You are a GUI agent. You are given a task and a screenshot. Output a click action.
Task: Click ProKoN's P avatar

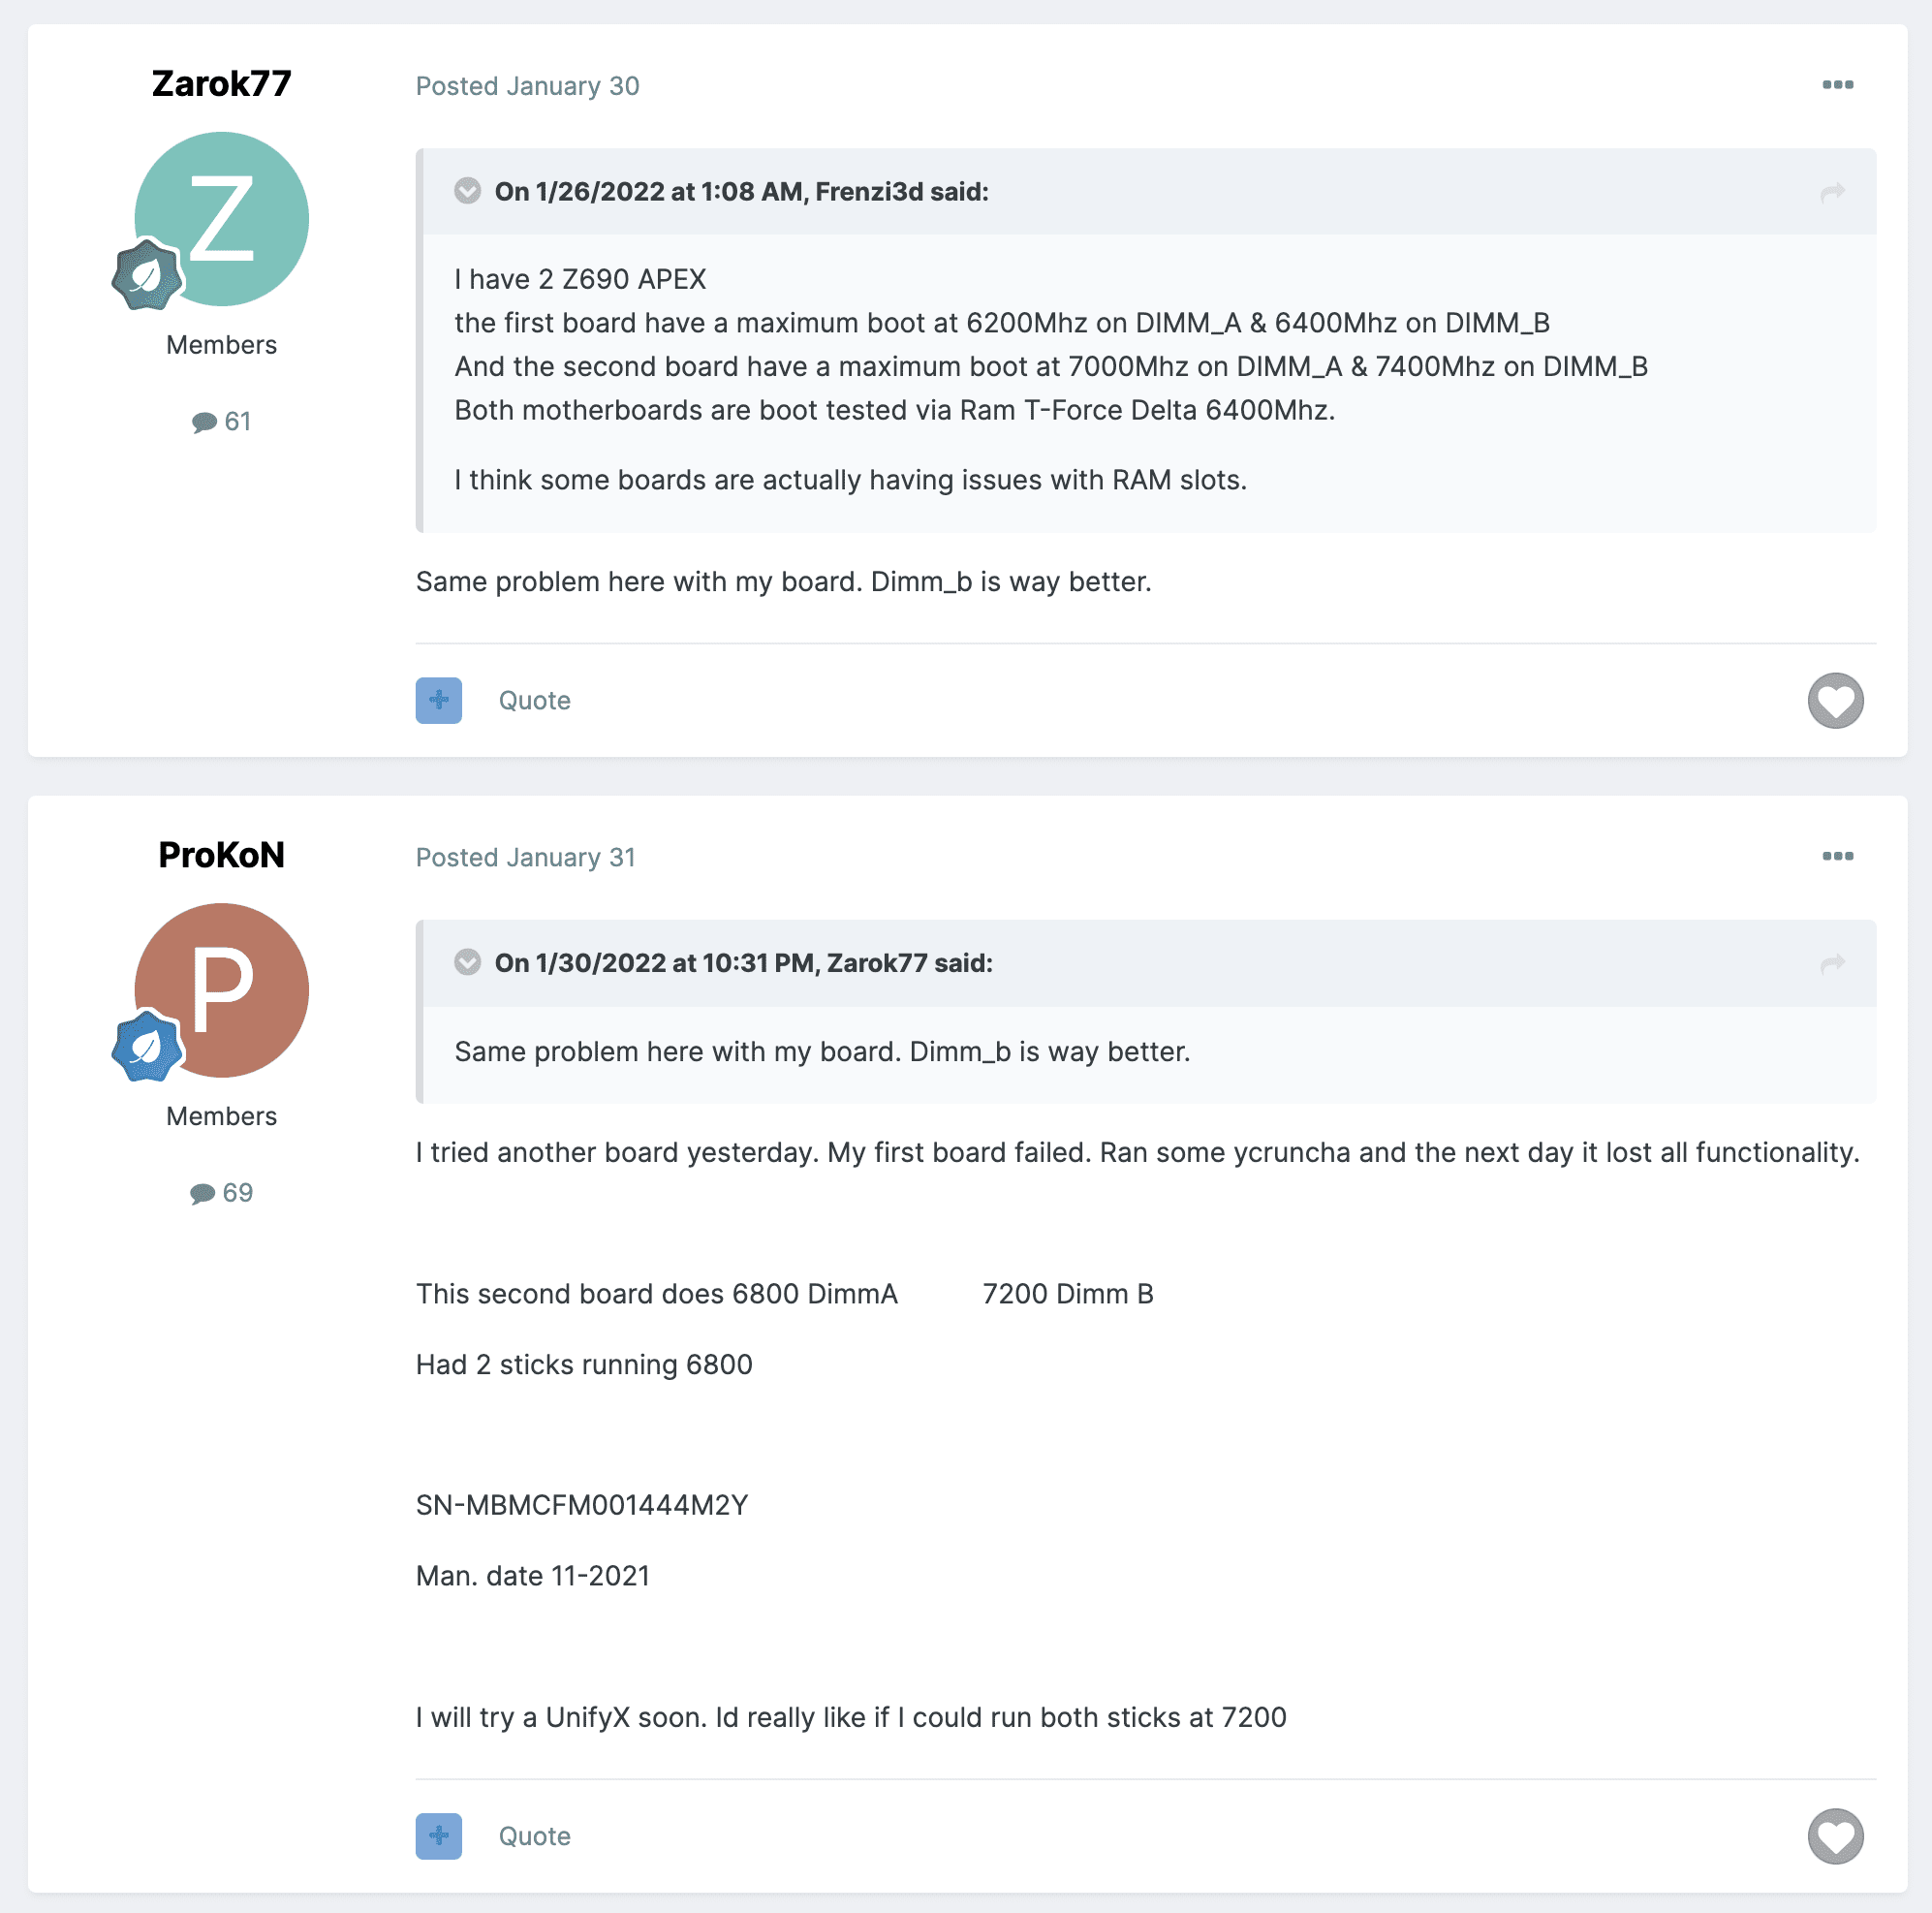222,990
